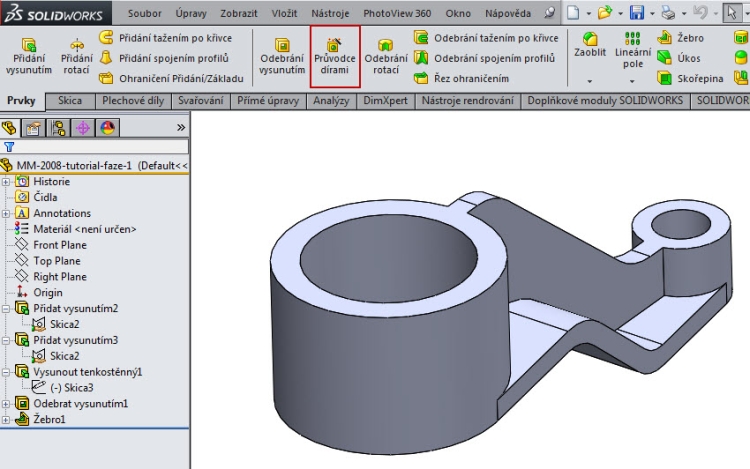The image size is (750, 469).
Task: Open the DisplayManager panel tab
Action: point(108,128)
